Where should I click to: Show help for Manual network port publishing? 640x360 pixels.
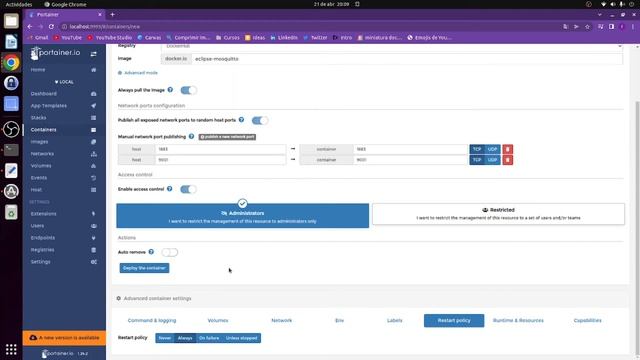click(191, 136)
